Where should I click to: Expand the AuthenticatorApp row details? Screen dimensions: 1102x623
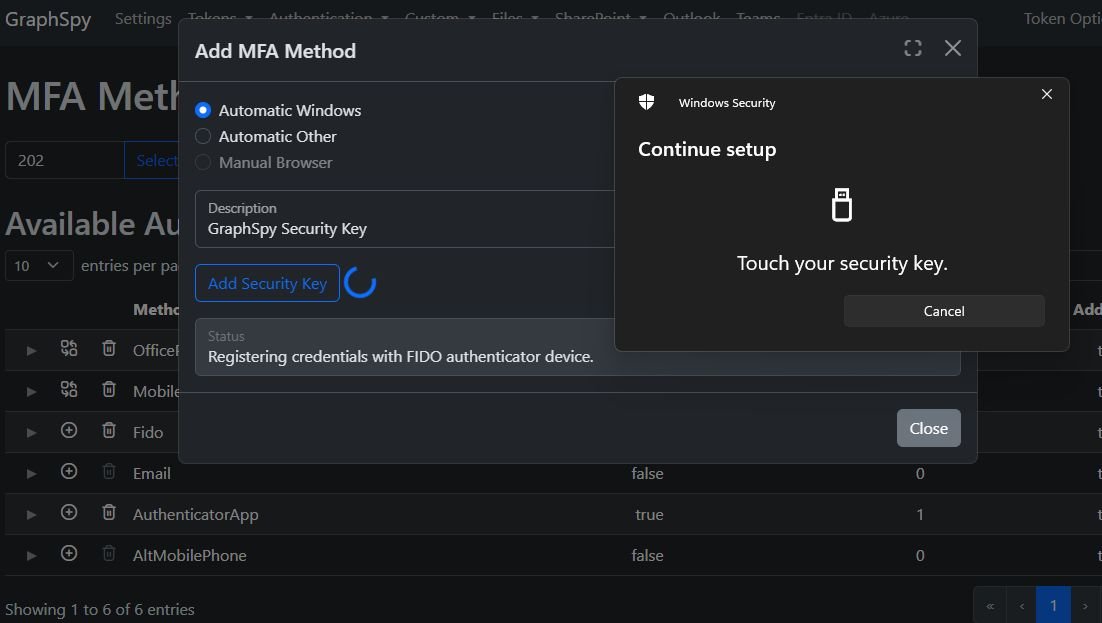pyautogui.click(x=31, y=515)
